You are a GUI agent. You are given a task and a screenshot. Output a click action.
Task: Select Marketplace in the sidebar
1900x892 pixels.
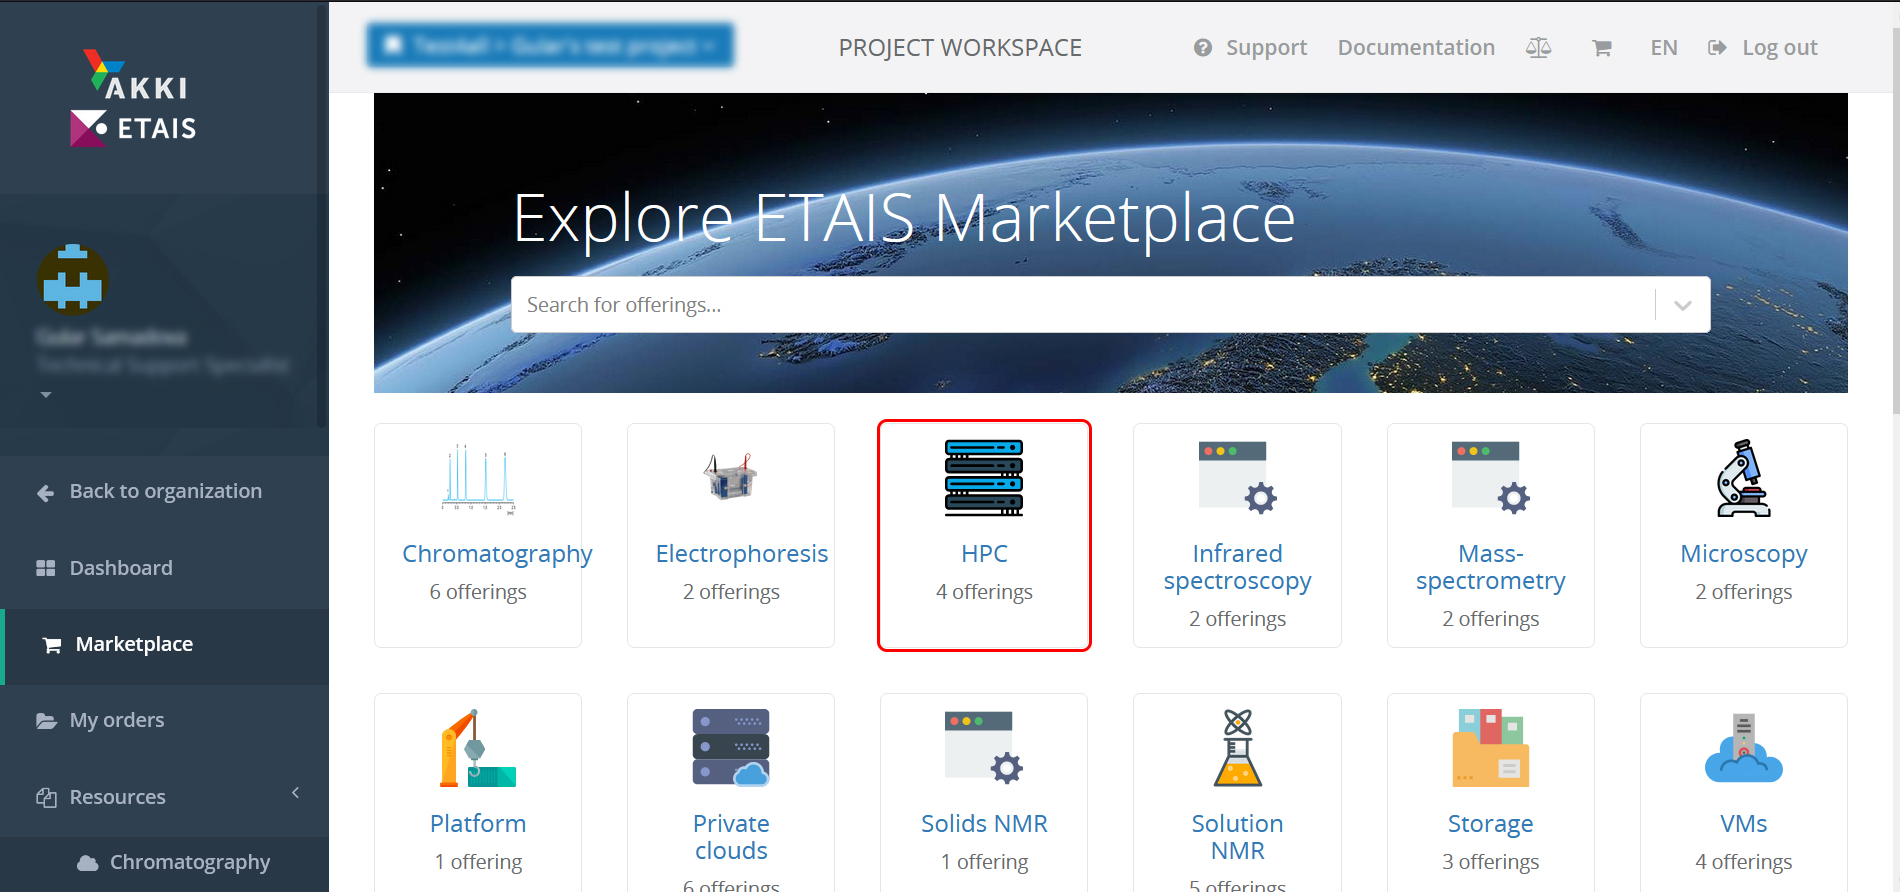[x=165, y=645]
